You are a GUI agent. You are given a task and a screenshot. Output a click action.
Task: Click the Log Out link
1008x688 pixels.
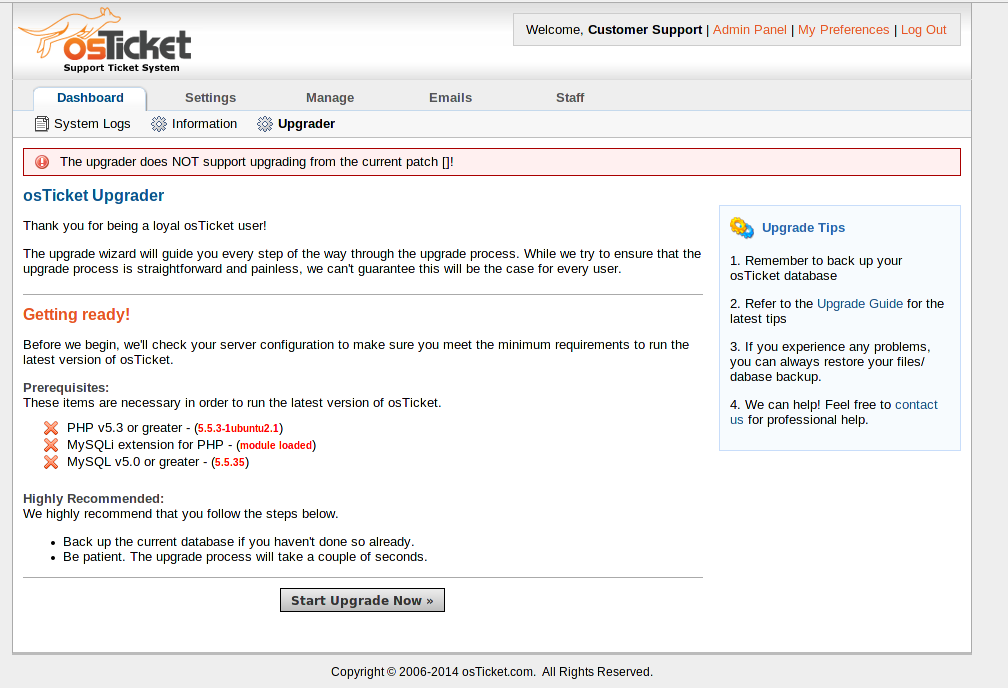[923, 30]
